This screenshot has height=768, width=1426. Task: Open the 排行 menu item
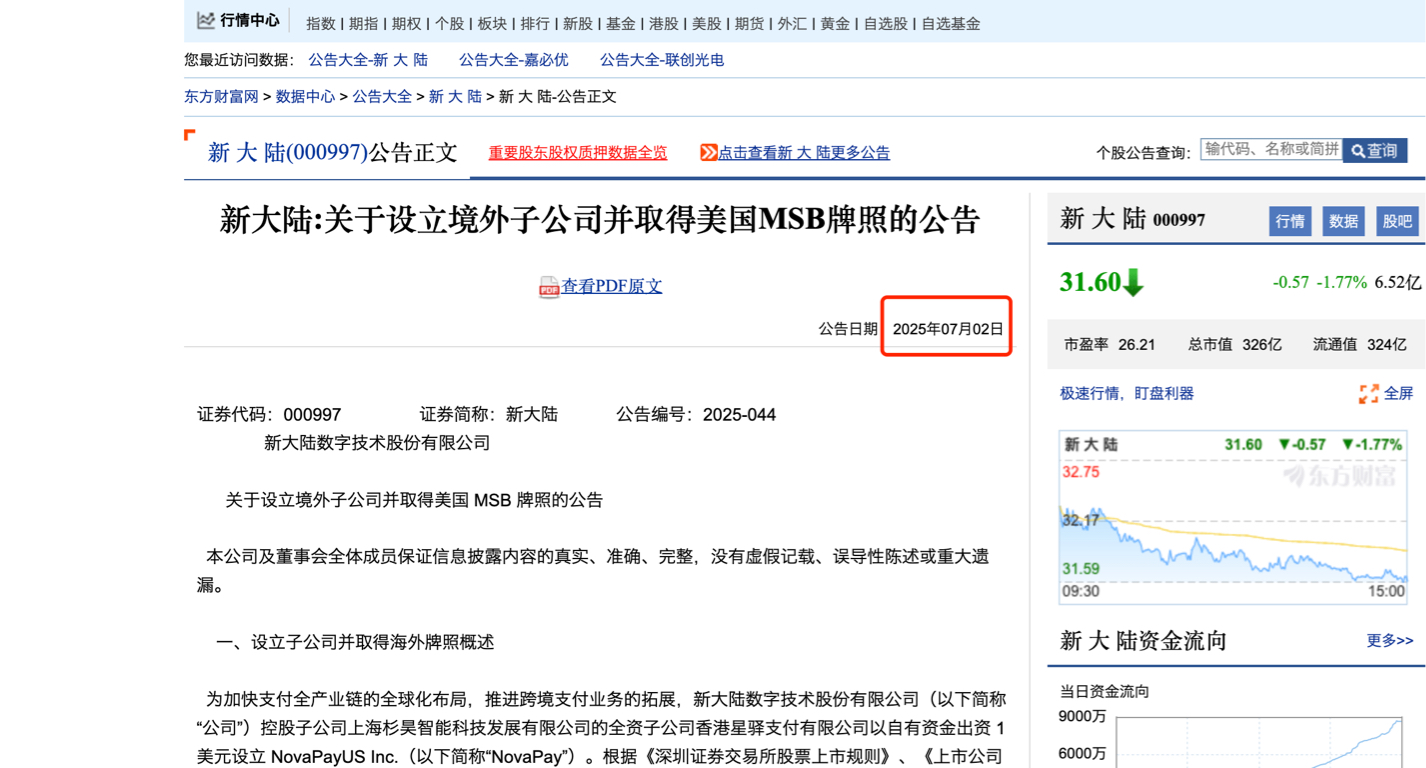click(x=535, y=23)
